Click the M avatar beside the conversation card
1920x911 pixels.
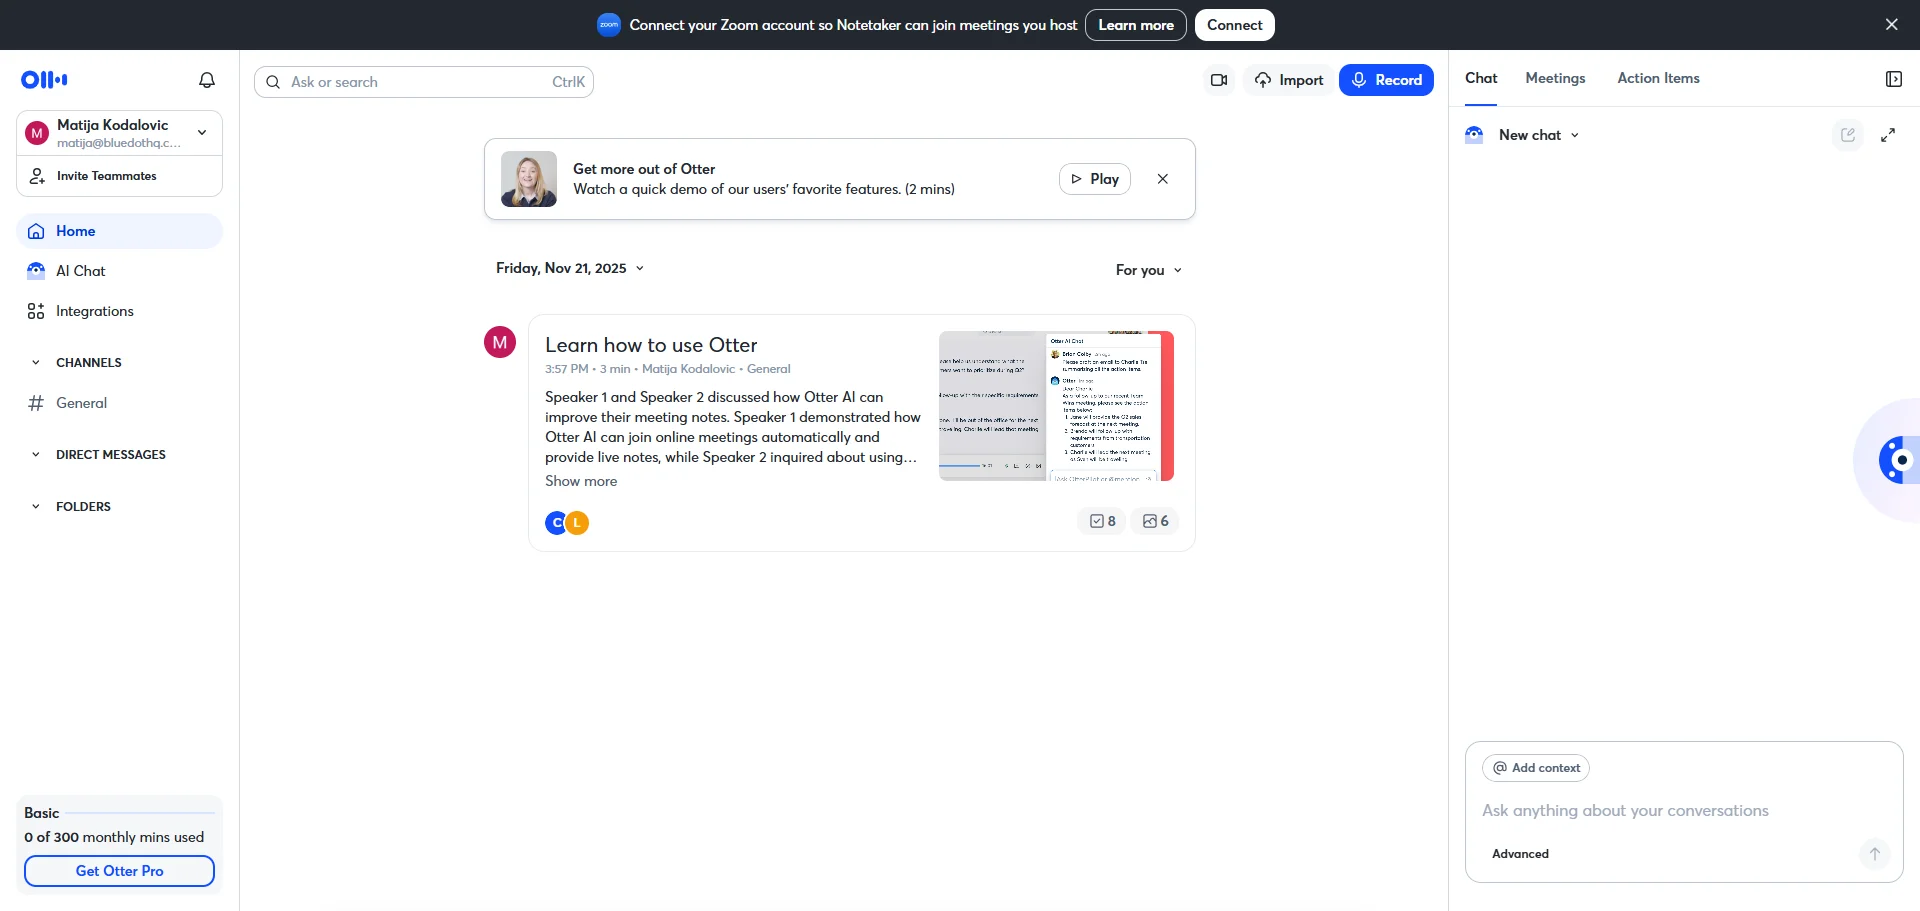click(500, 342)
